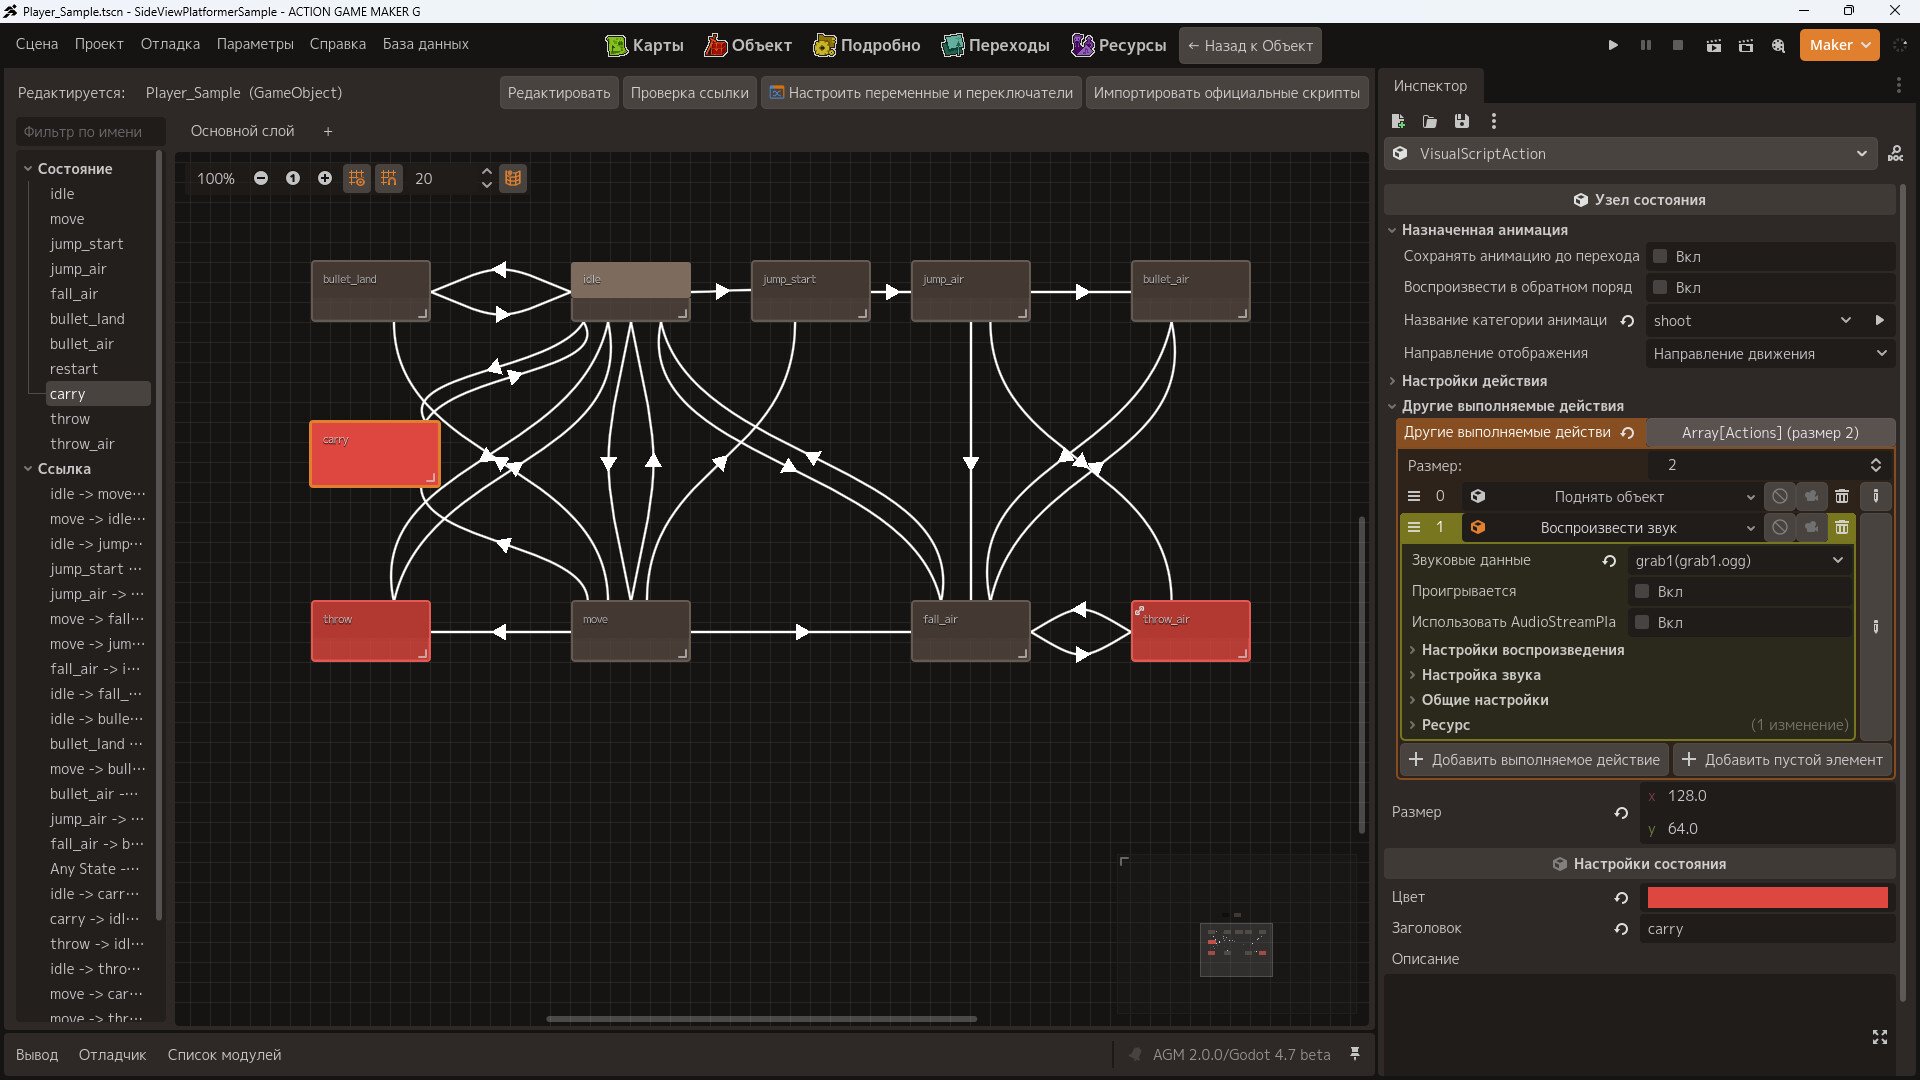This screenshot has height=1080, width=1920.
Task: Delete the Воспроизвести звук action
Action: pyautogui.click(x=1842, y=527)
